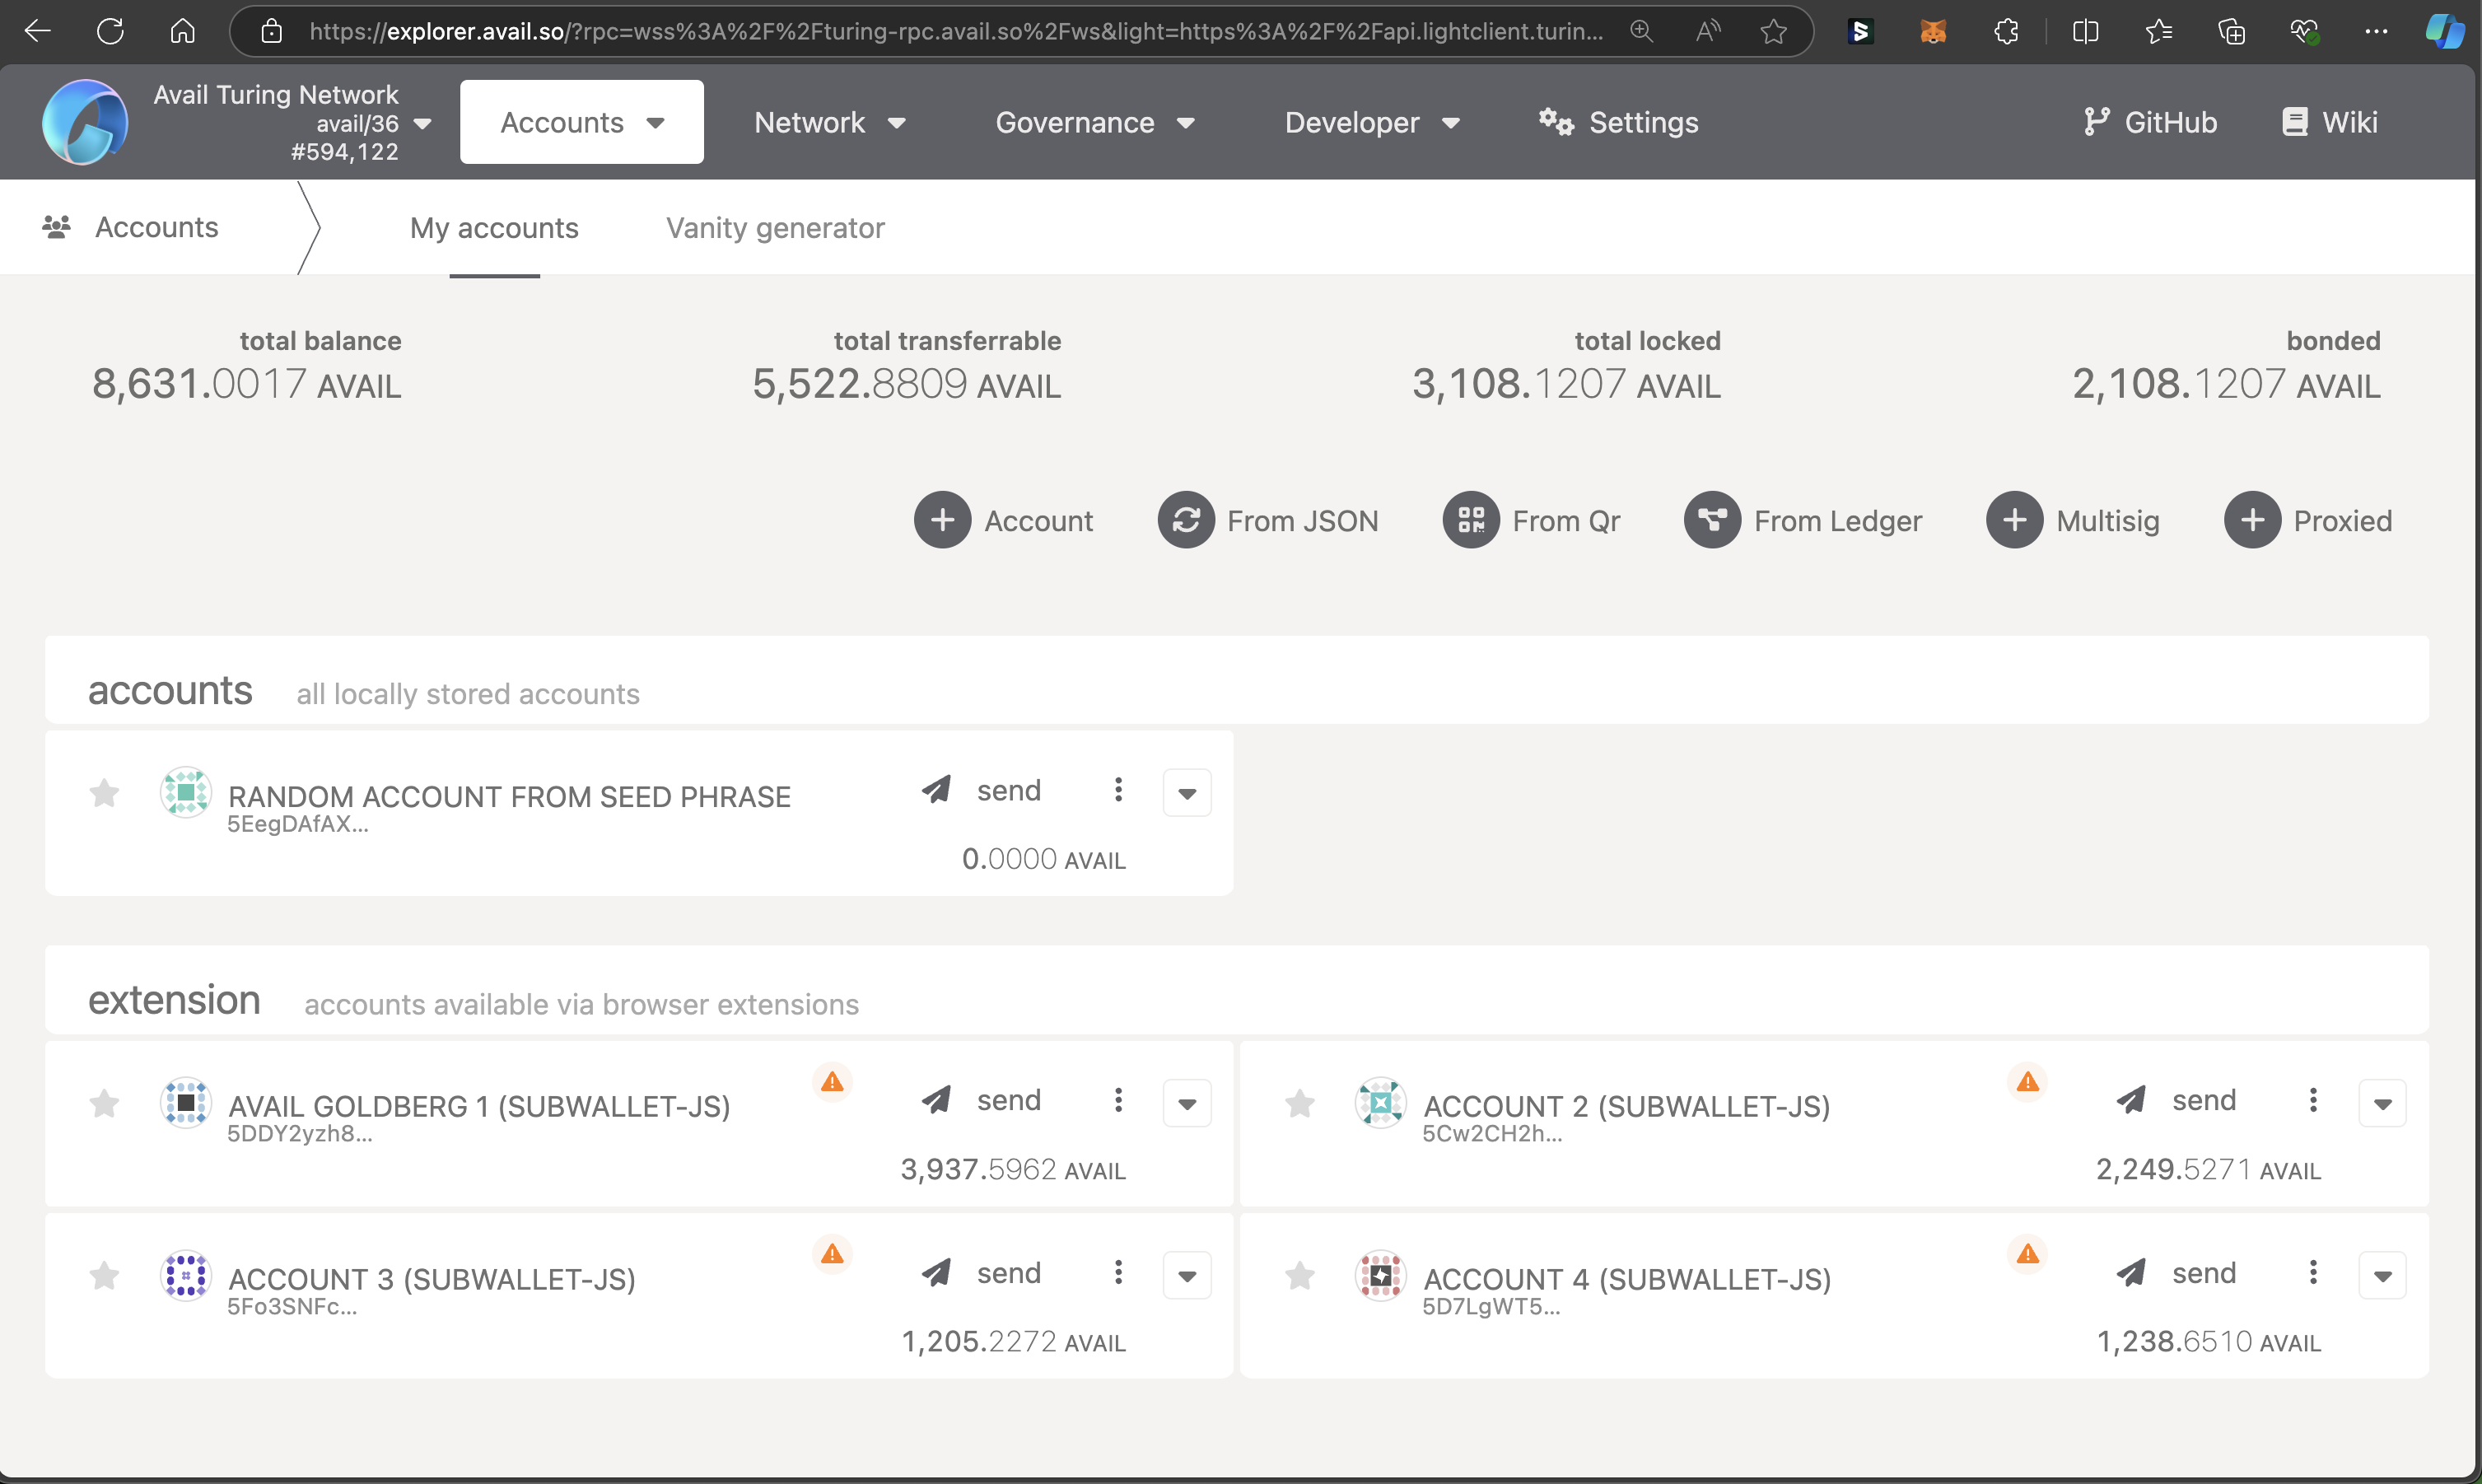Expand Avail Goldberg 1 account details

click(1187, 1104)
